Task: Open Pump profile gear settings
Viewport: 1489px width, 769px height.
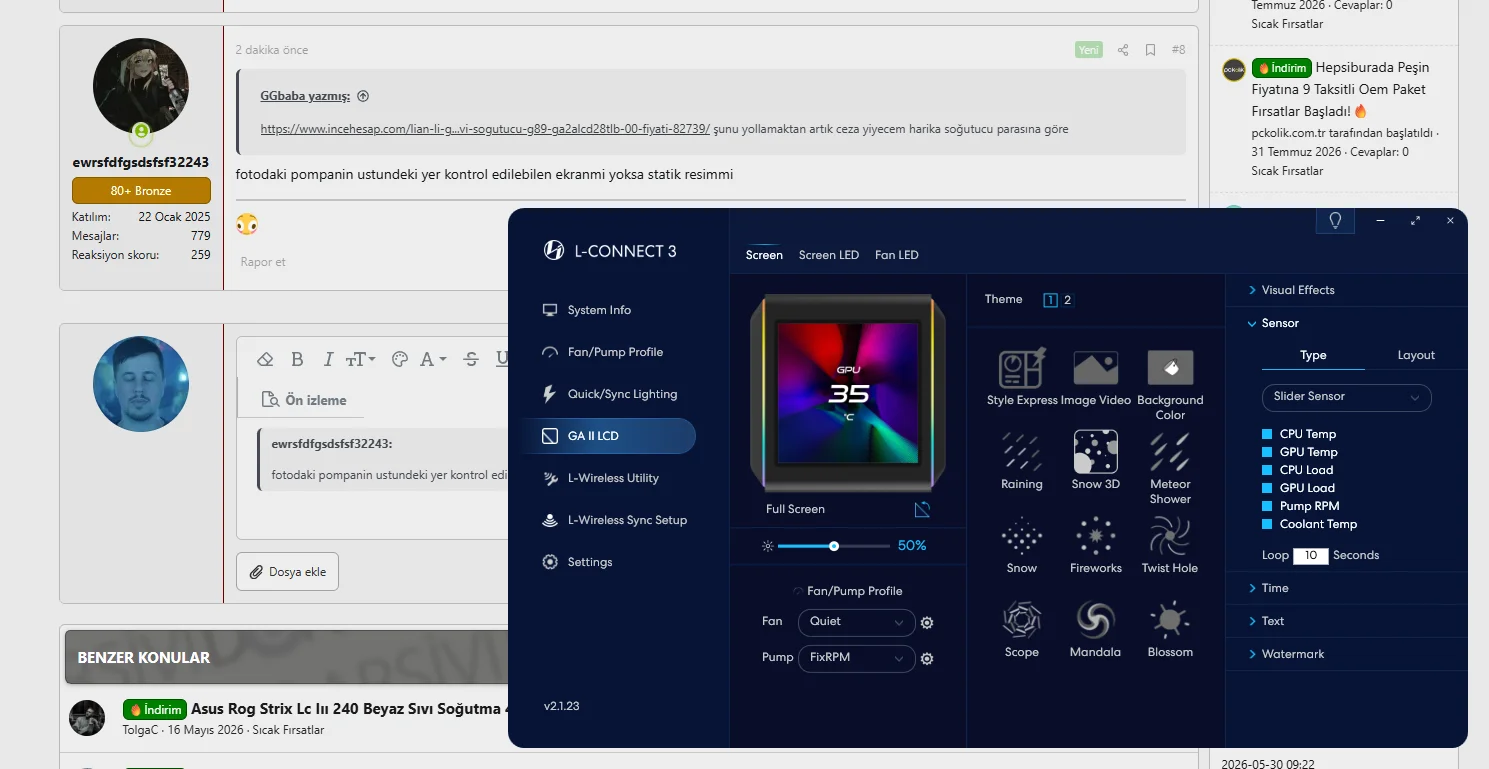Action: (927, 659)
